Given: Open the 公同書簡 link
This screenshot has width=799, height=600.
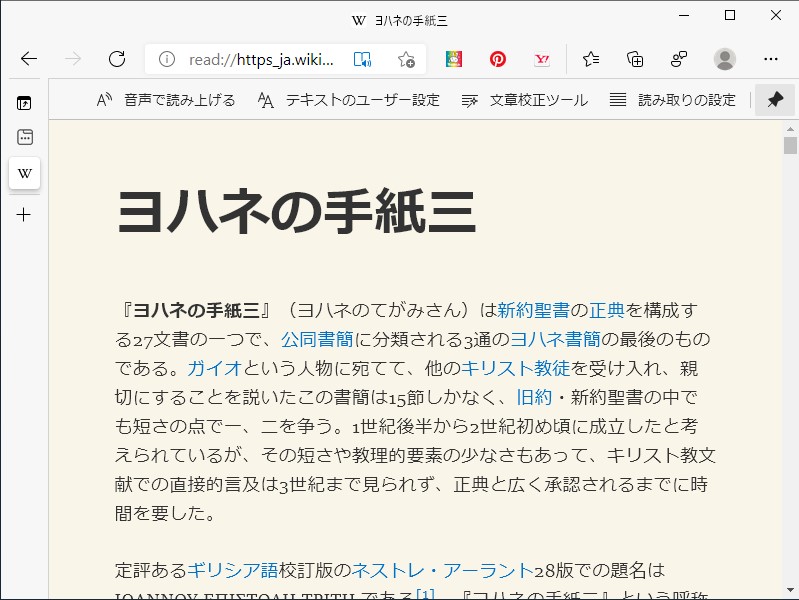Looking at the screenshot, I should [x=317, y=339].
